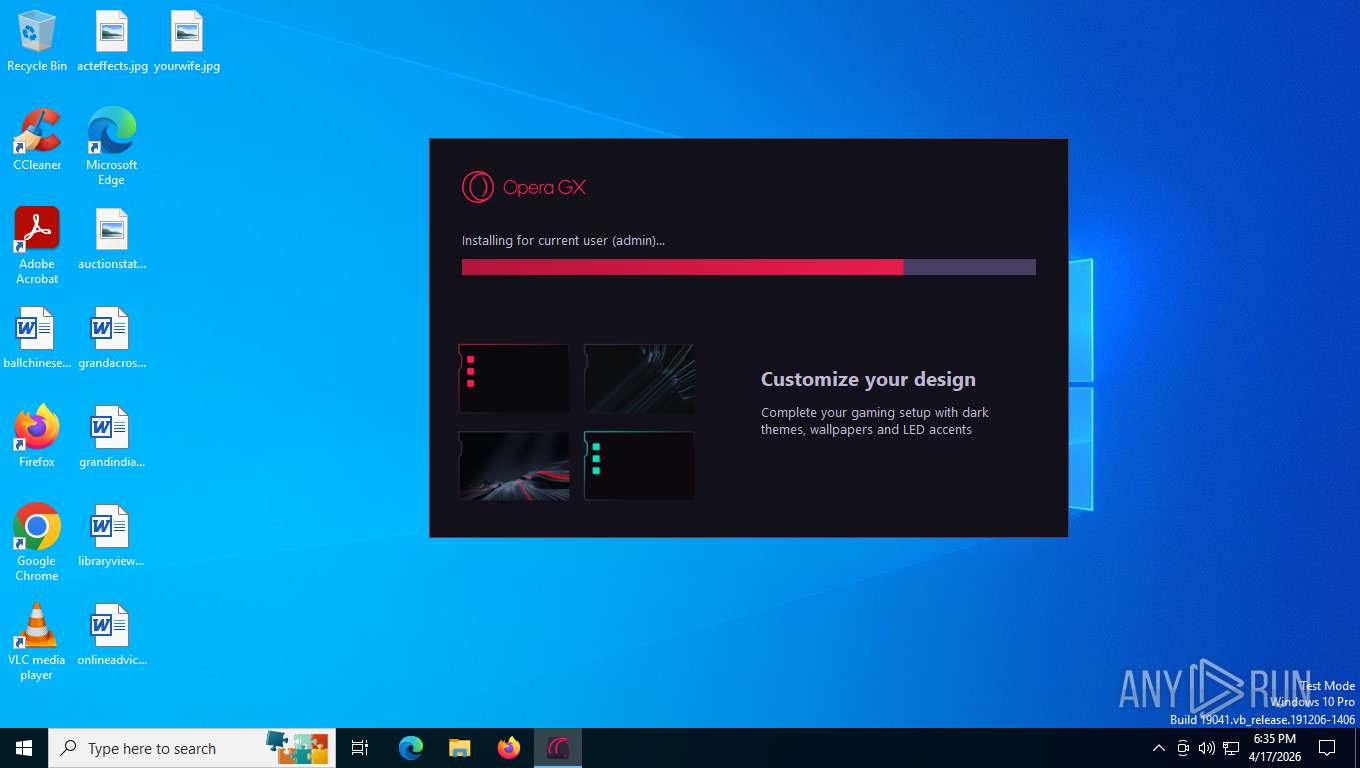The image size is (1360, 768).
Task: Click the dark themes description text
Action: [x=874, y=421]
